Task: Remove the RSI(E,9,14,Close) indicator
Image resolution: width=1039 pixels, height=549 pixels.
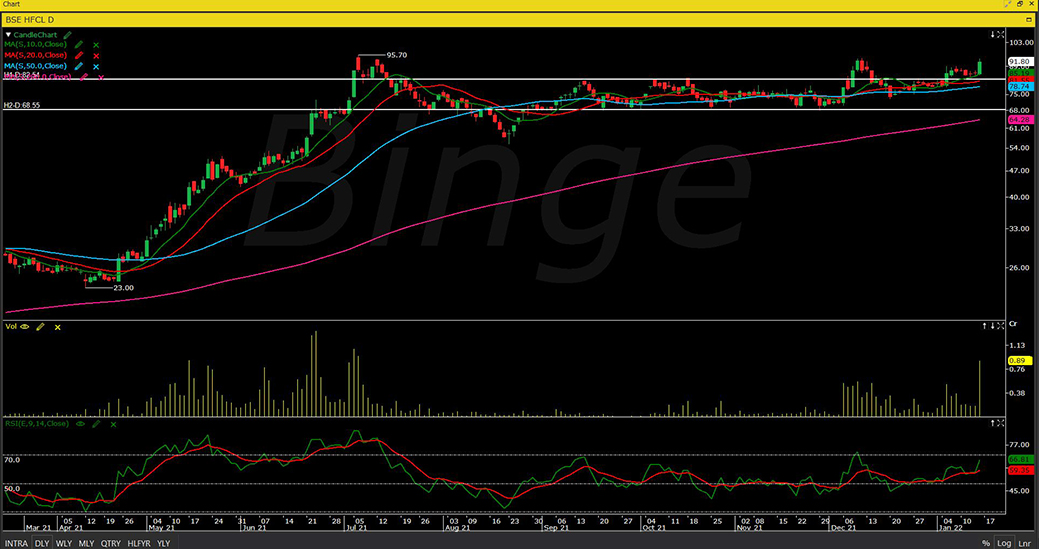Action: [x=113, y=424]
